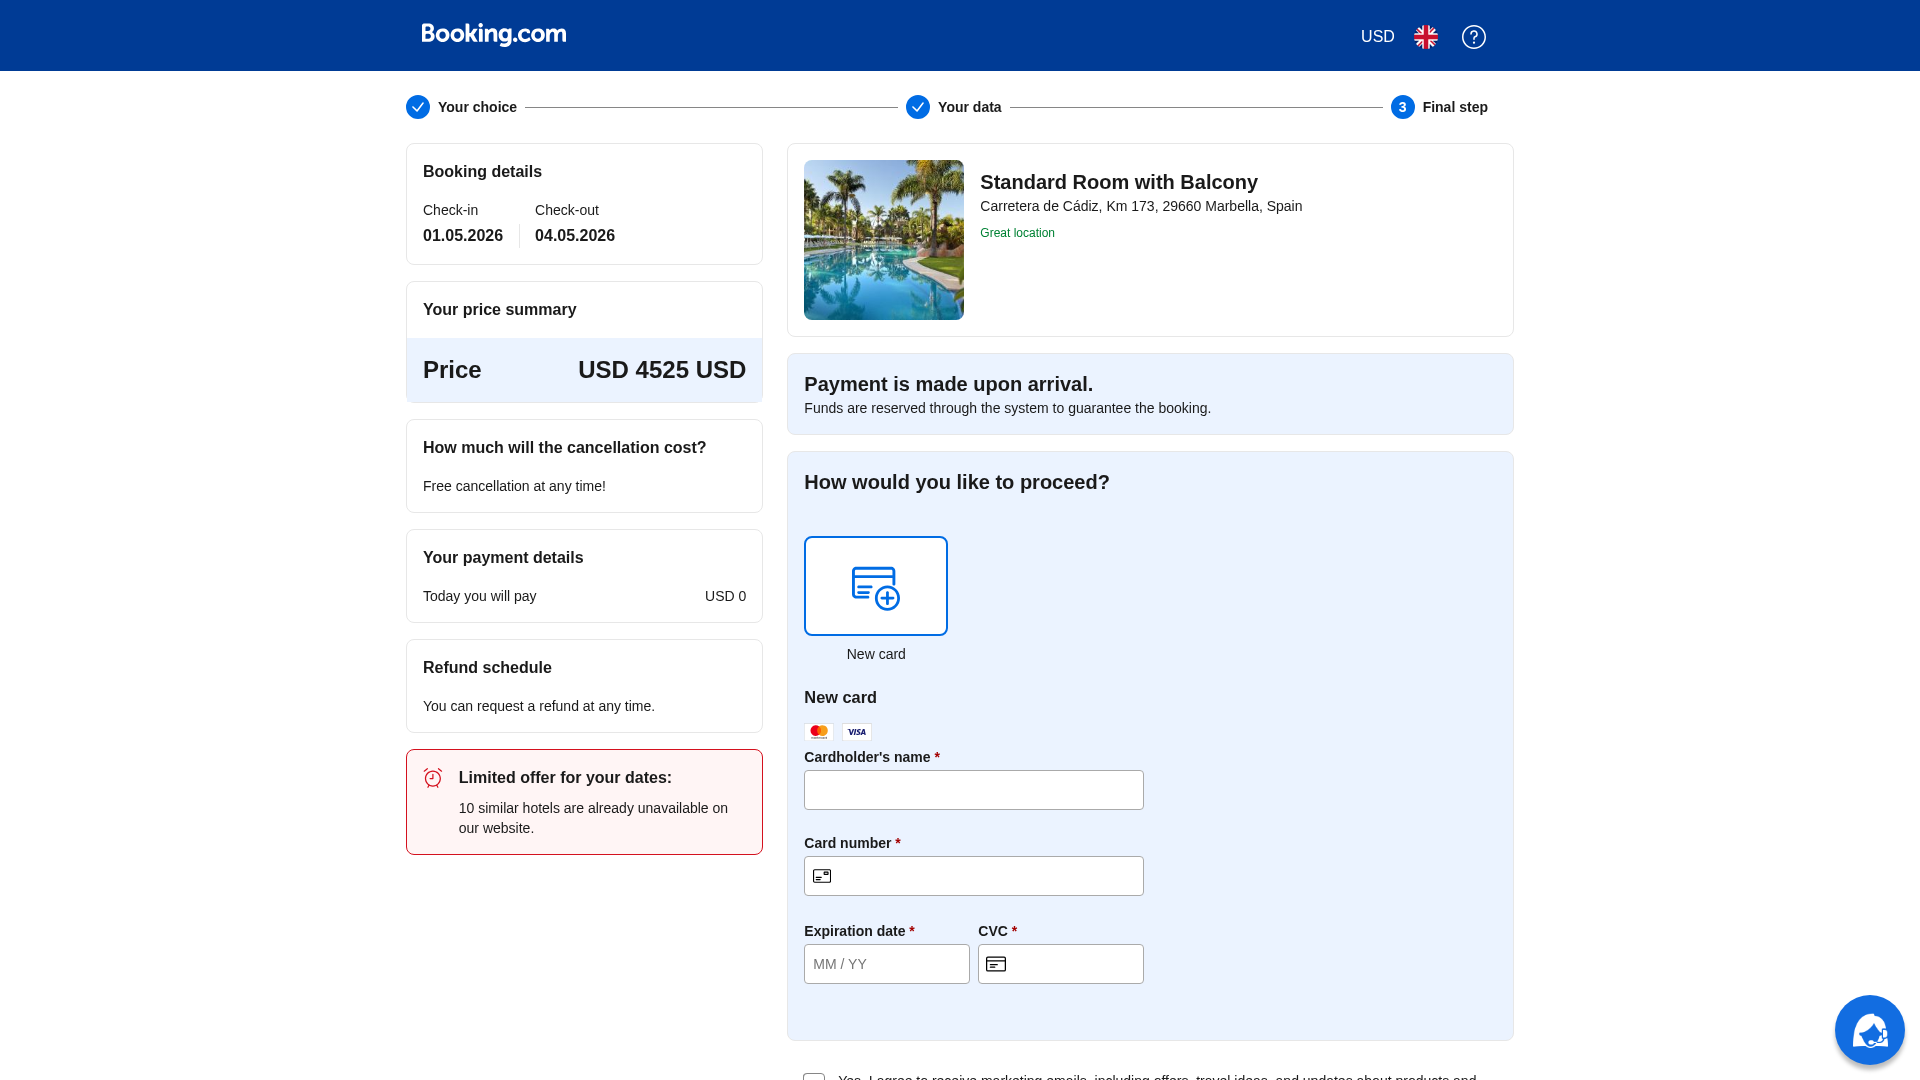Screen dimensions: 1920x1080
Task: Click the card icon in the Card number field
Action: click(822, 875)
